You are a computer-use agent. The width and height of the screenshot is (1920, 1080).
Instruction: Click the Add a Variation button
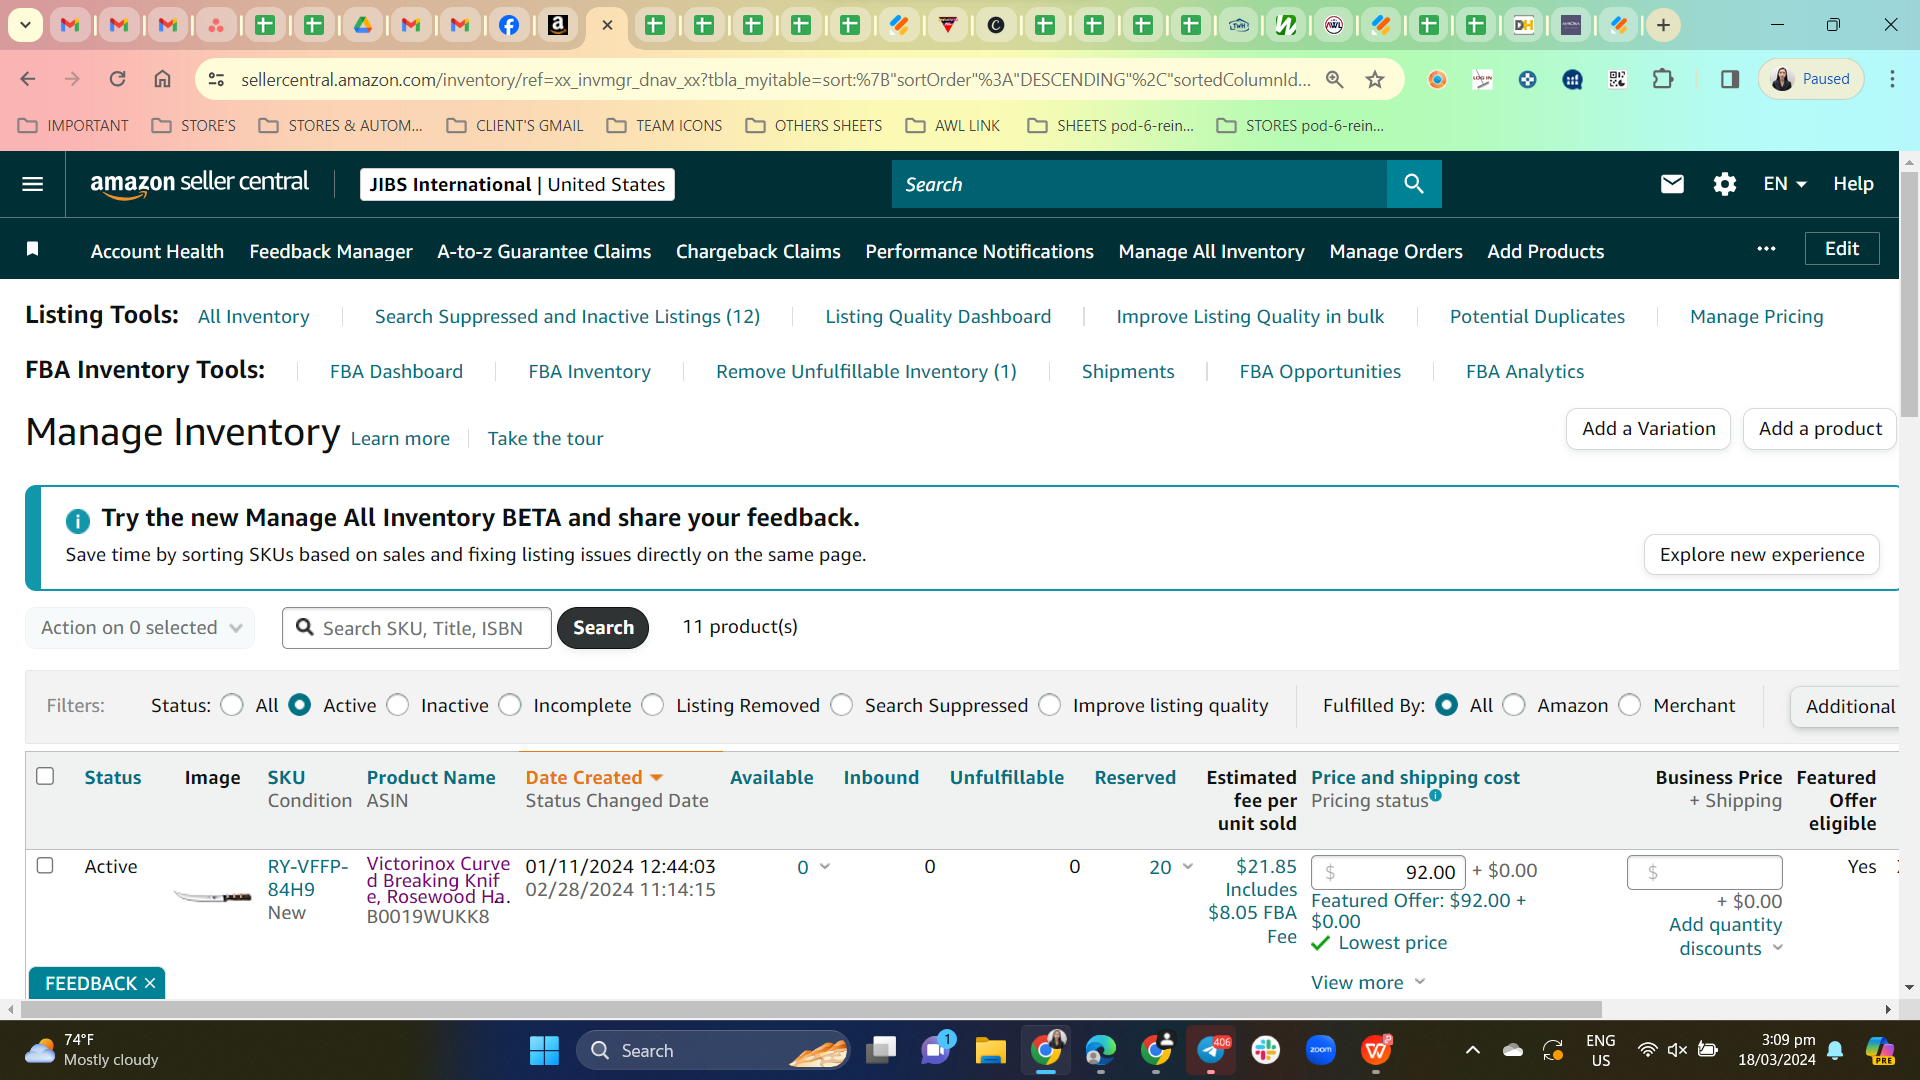click(1649, 429)
